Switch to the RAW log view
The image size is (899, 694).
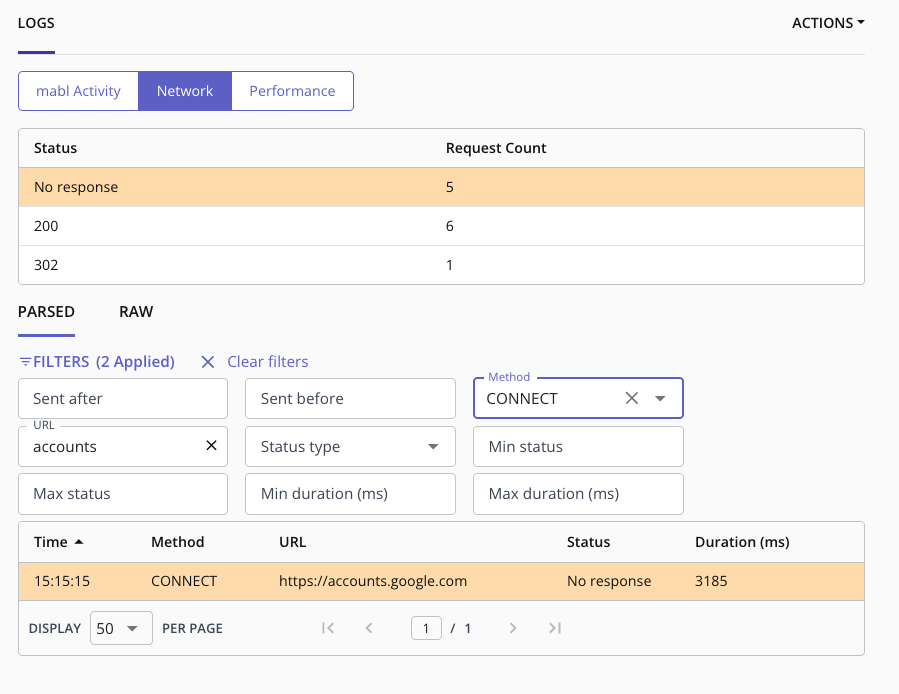[136, 312]
